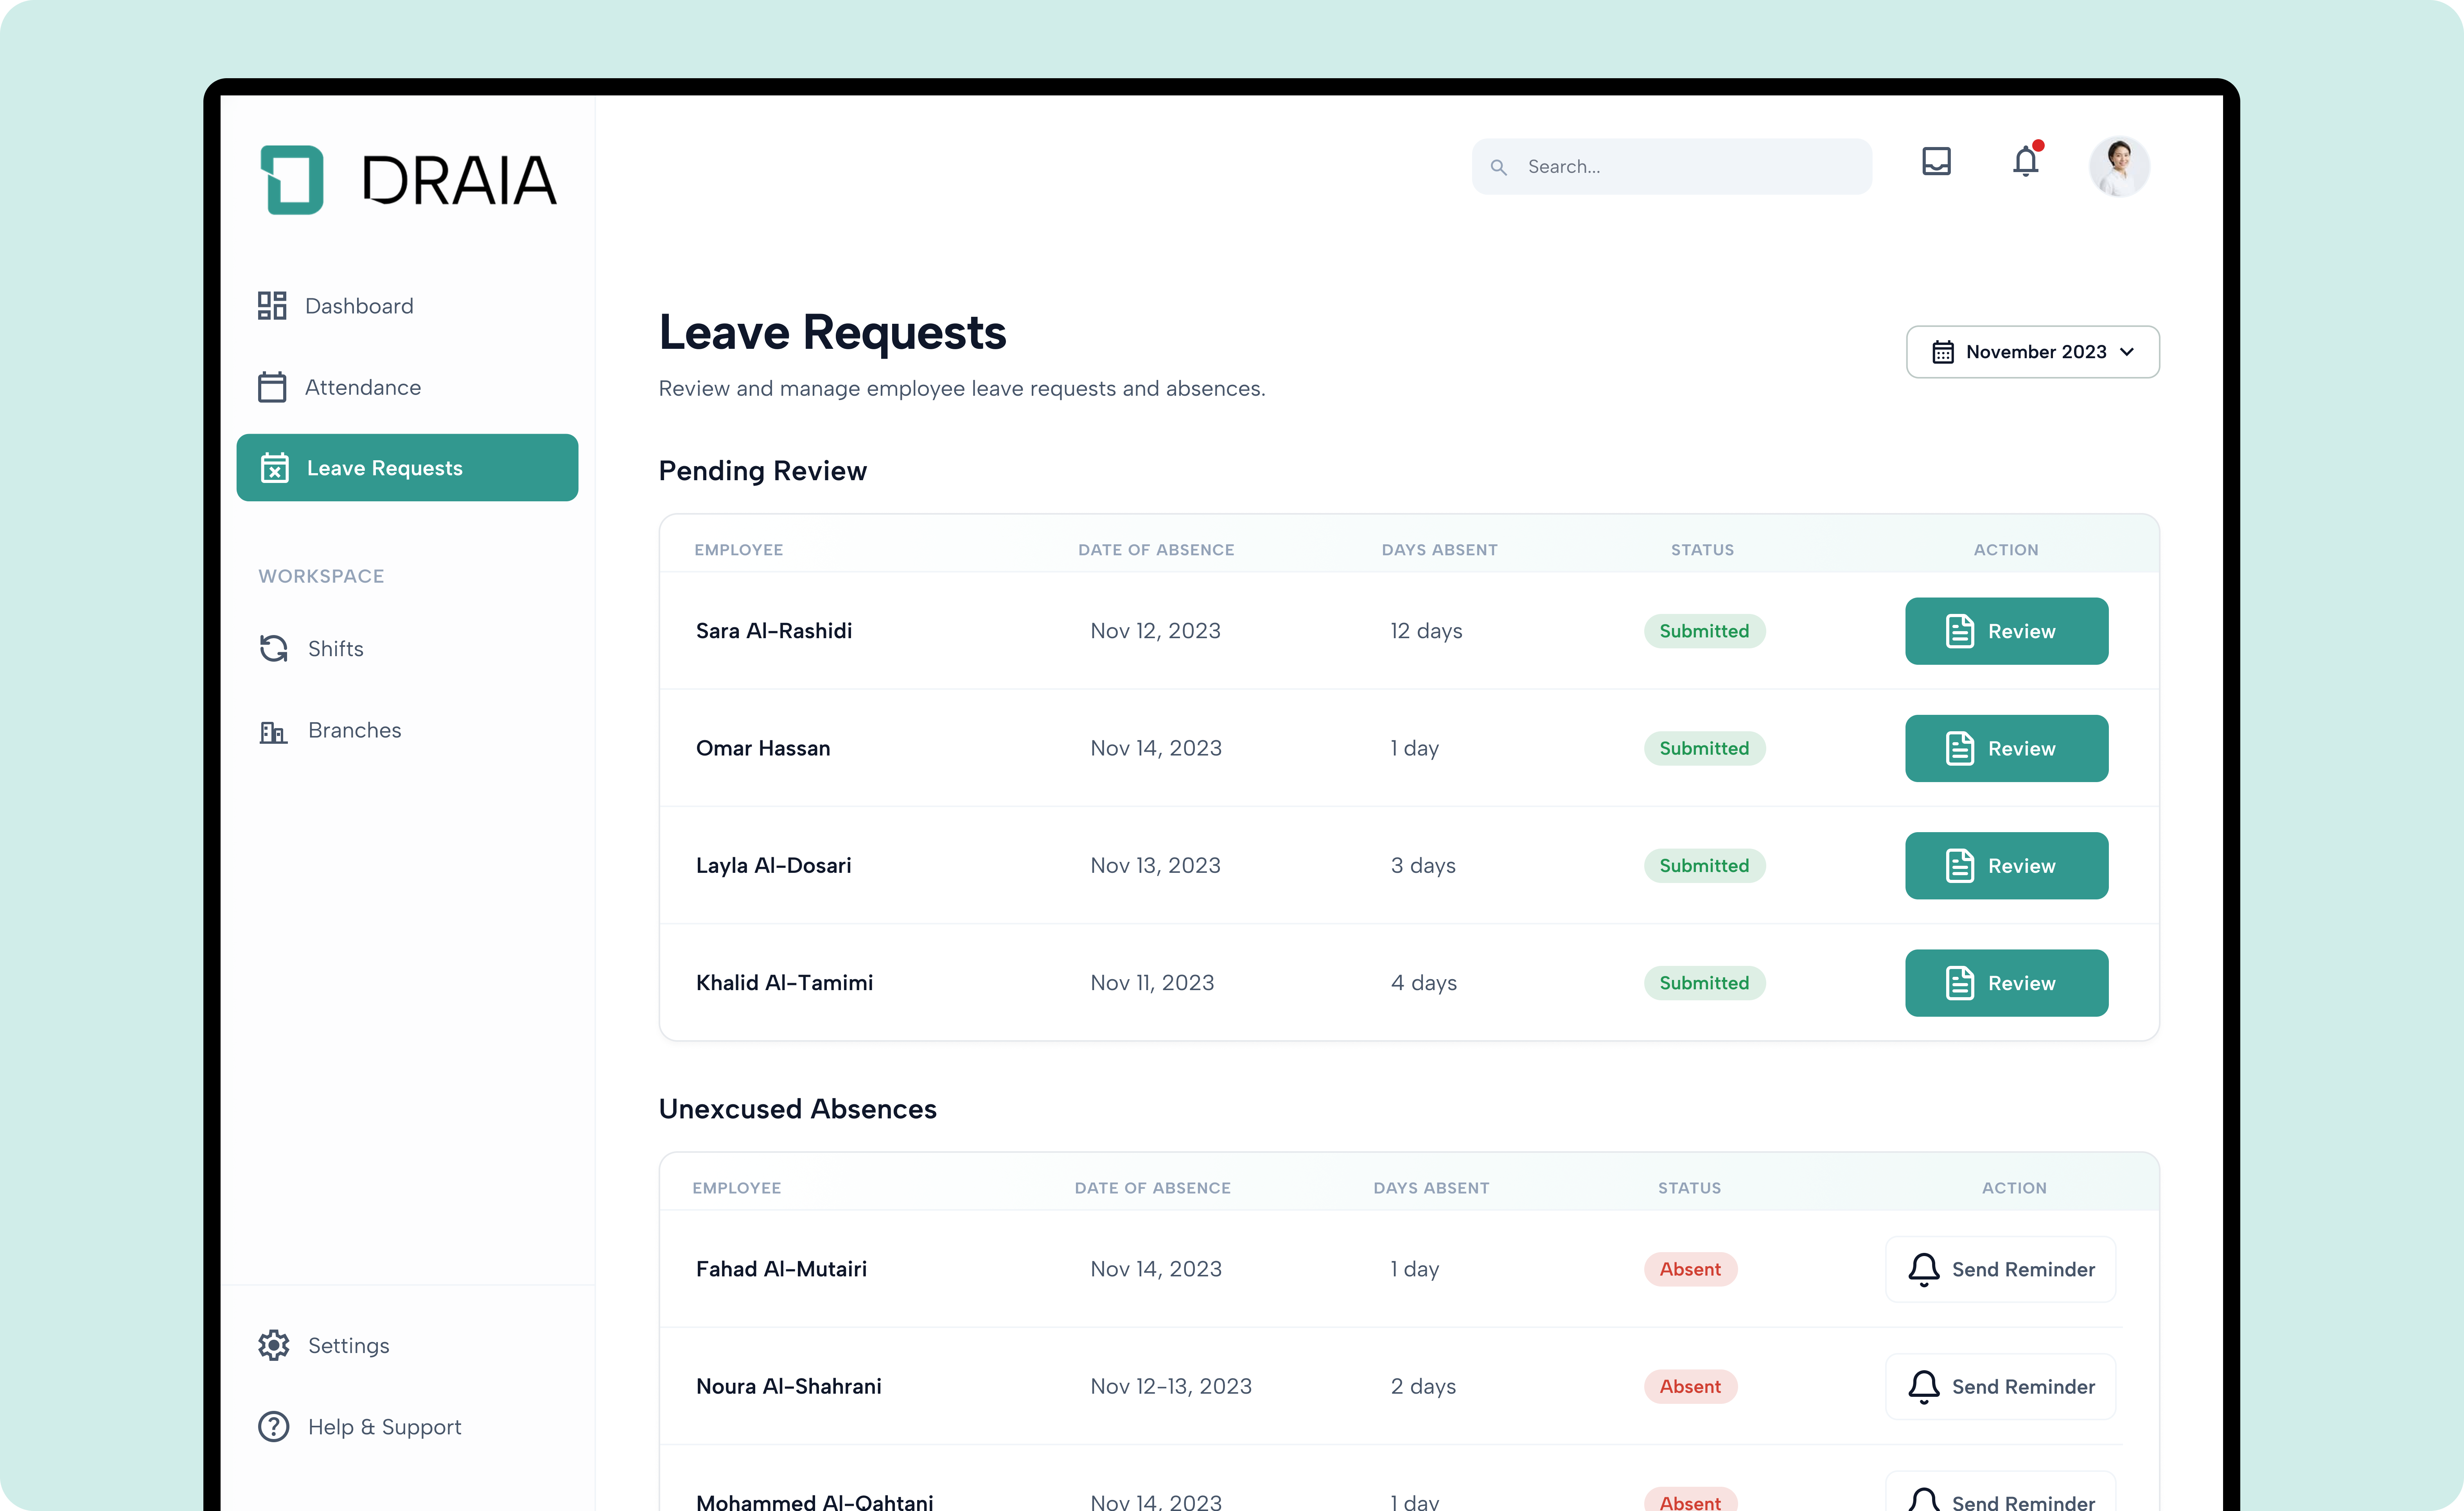This screenshot has height=1511, width=2464.
Task: Click the 2 days value
Action: (x=1423, y=1387)
